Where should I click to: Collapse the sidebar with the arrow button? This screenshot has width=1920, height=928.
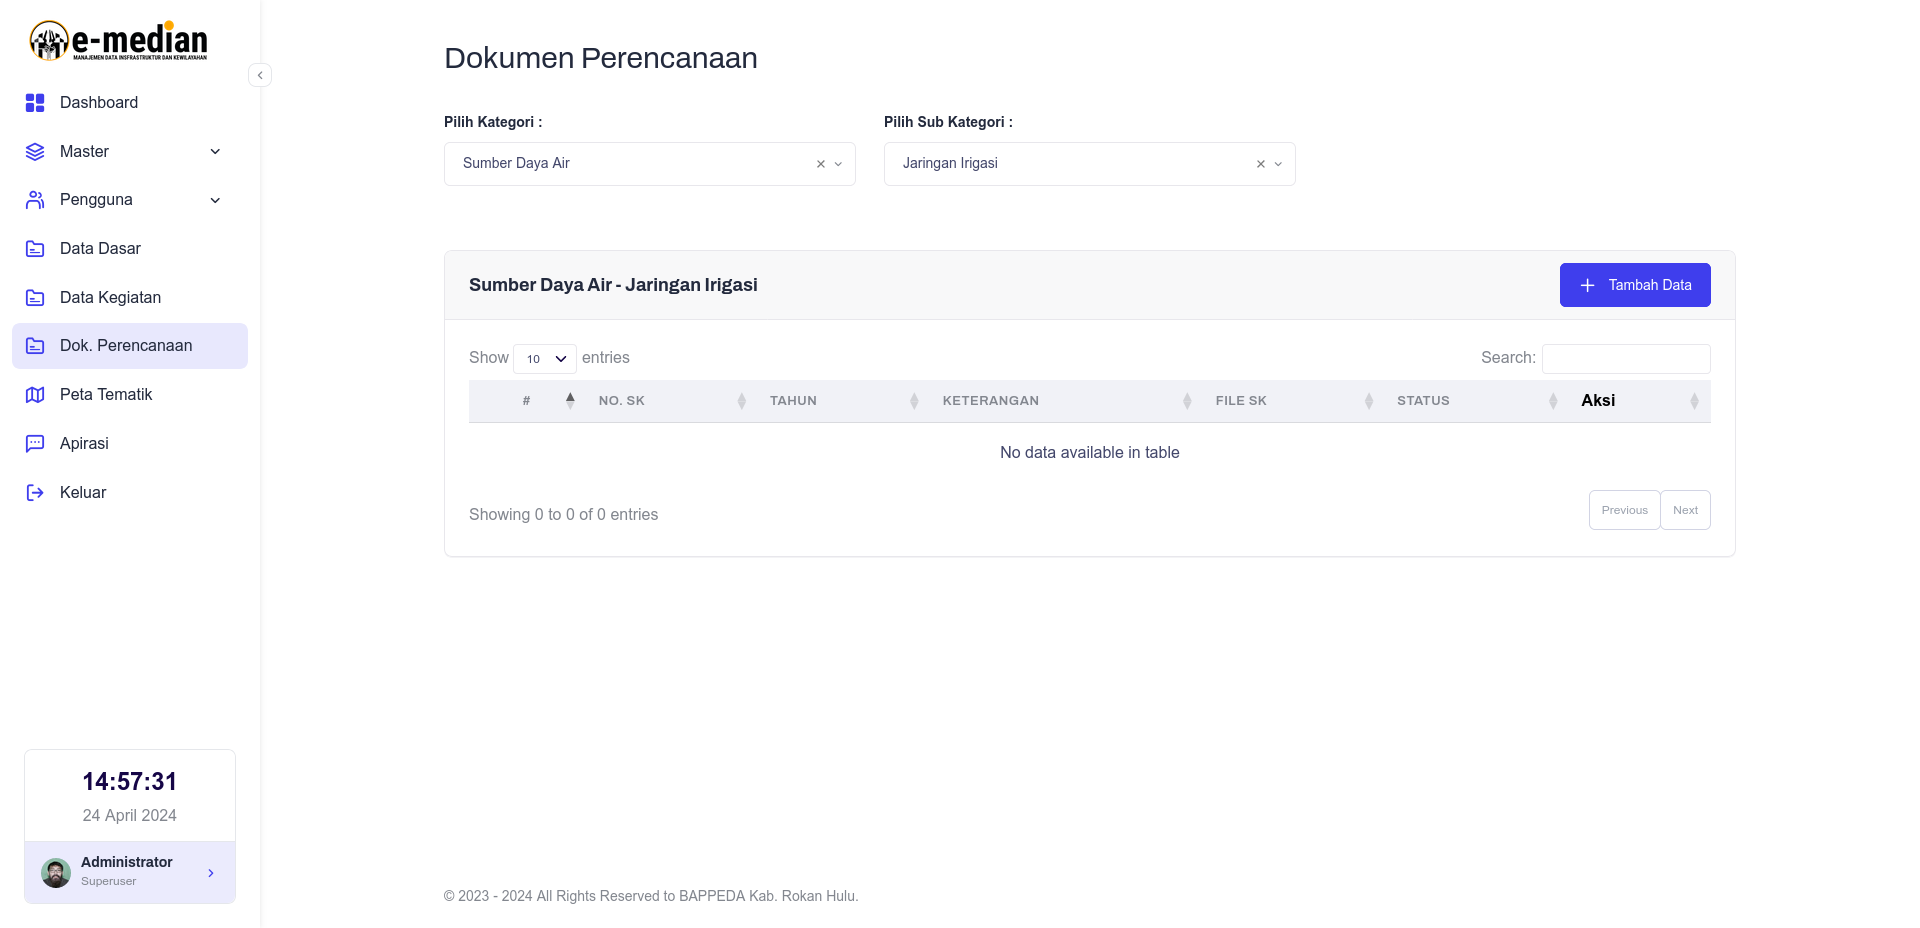260,75
